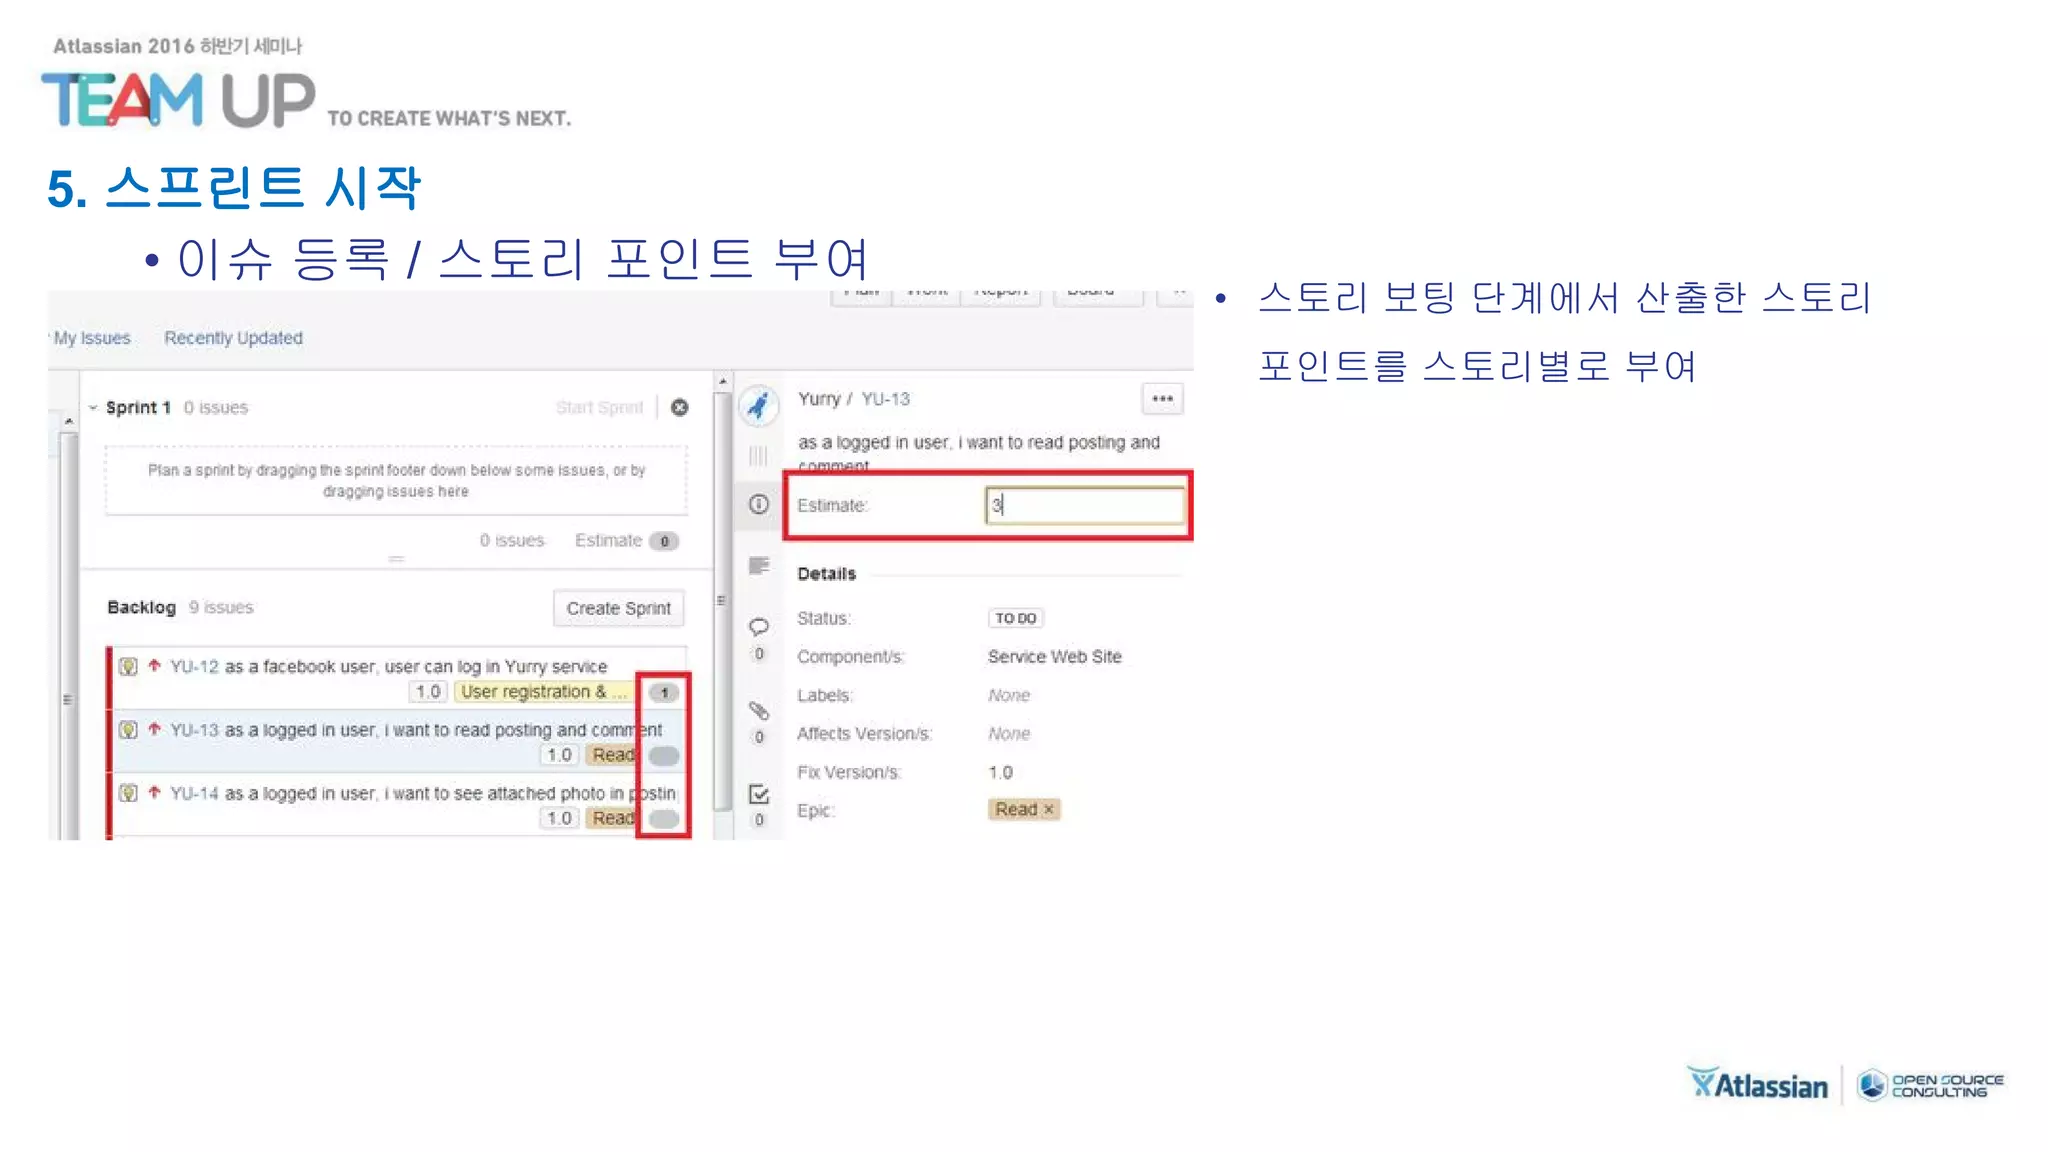
Task: Click the empty estimate badge of YU-13
Action: (664, 756)
